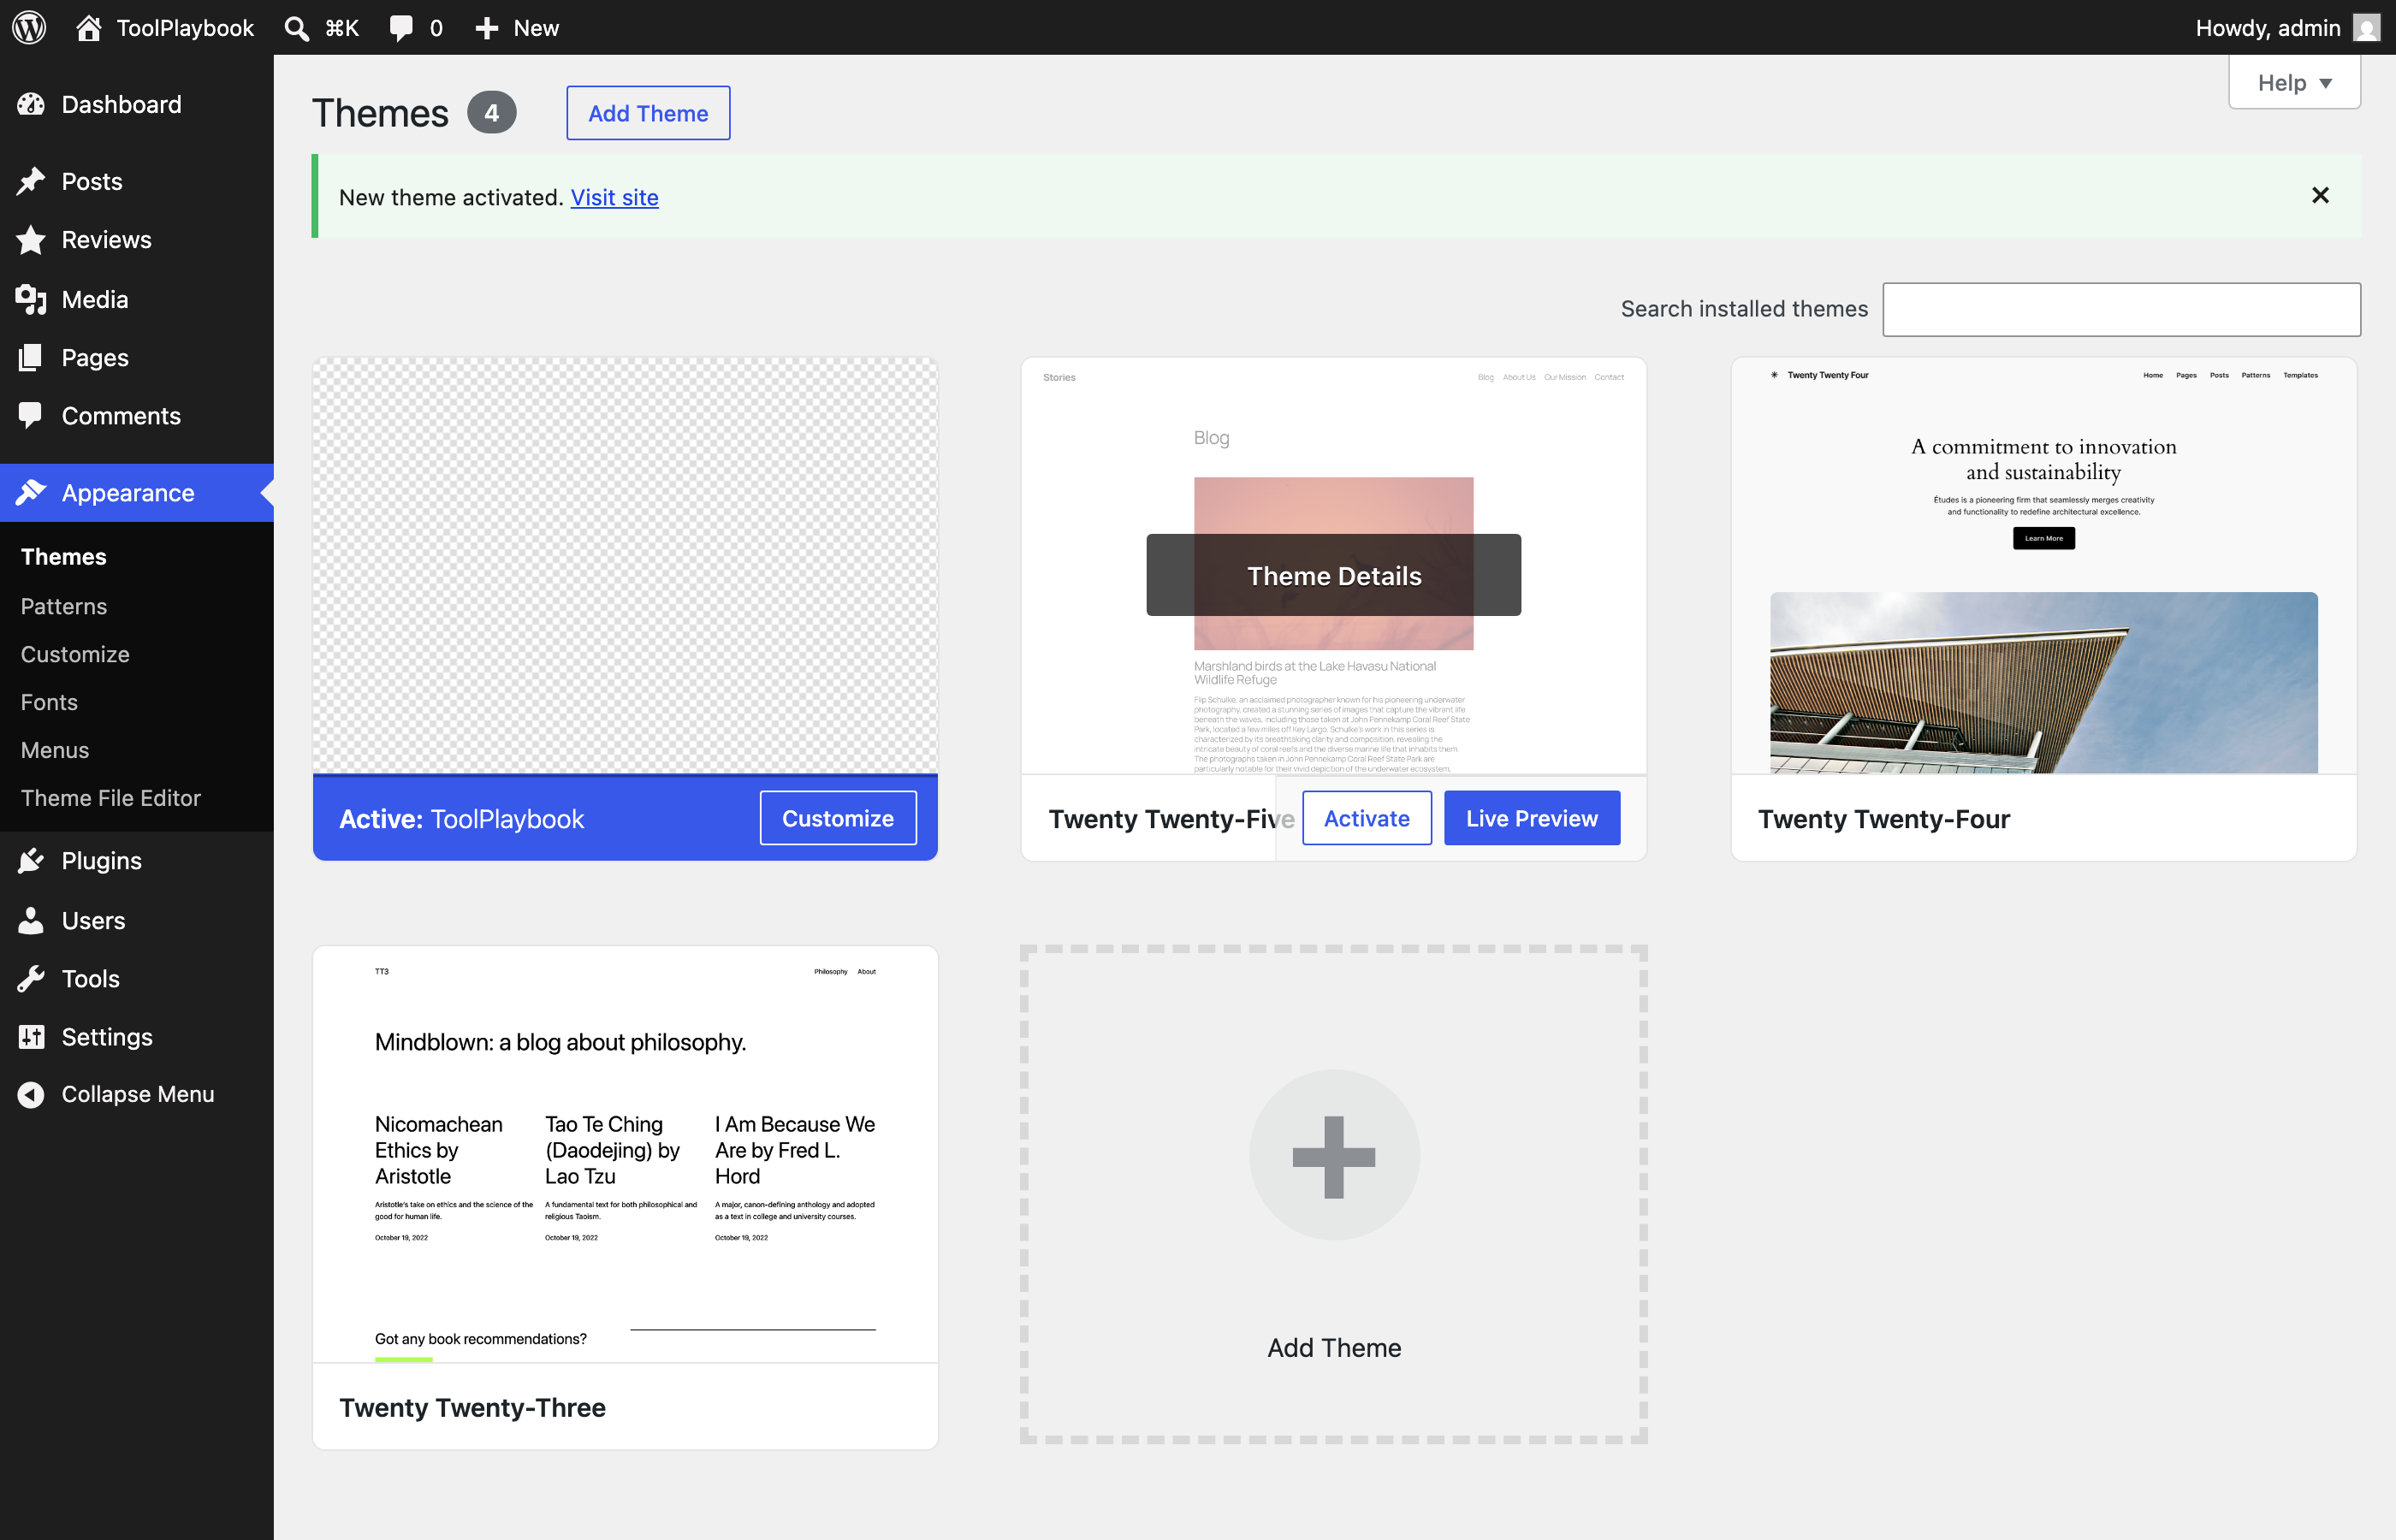Click the Pages icon in sidebar
2396x1540 pixels.
31,357
